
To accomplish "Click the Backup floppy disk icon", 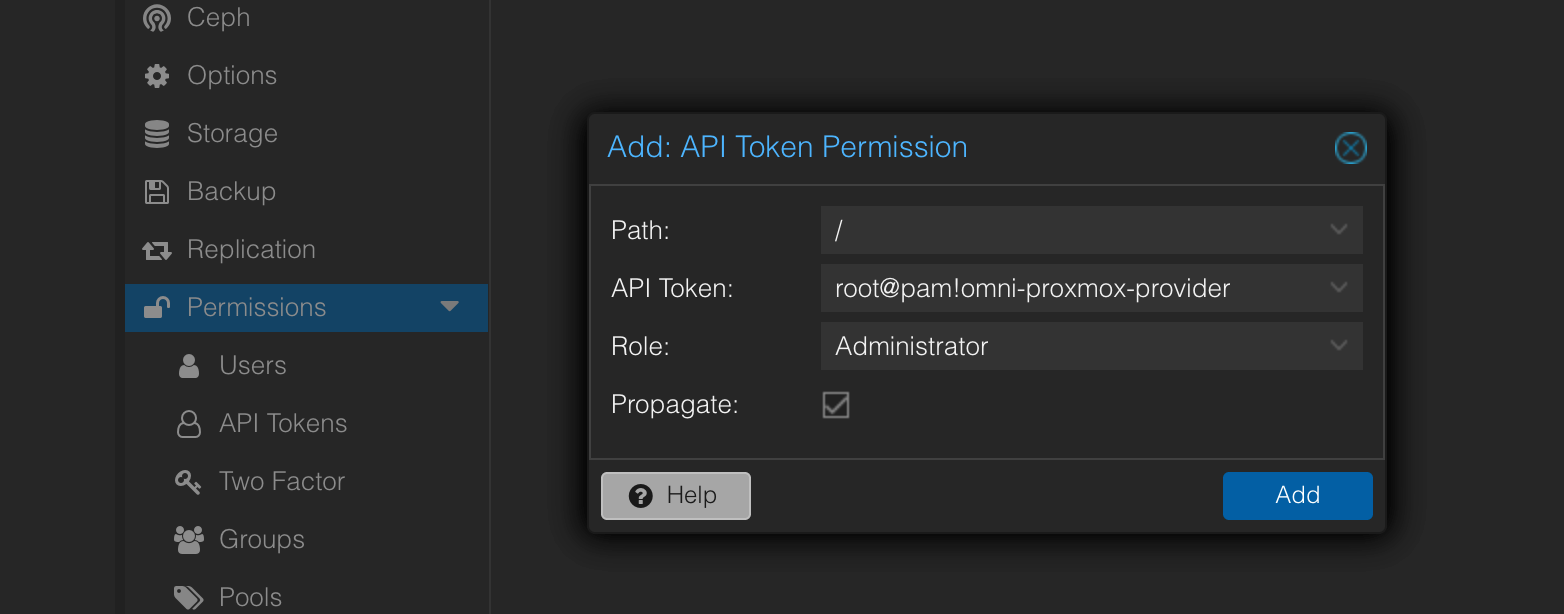I will pyautogui.click(x=157, y=191).
